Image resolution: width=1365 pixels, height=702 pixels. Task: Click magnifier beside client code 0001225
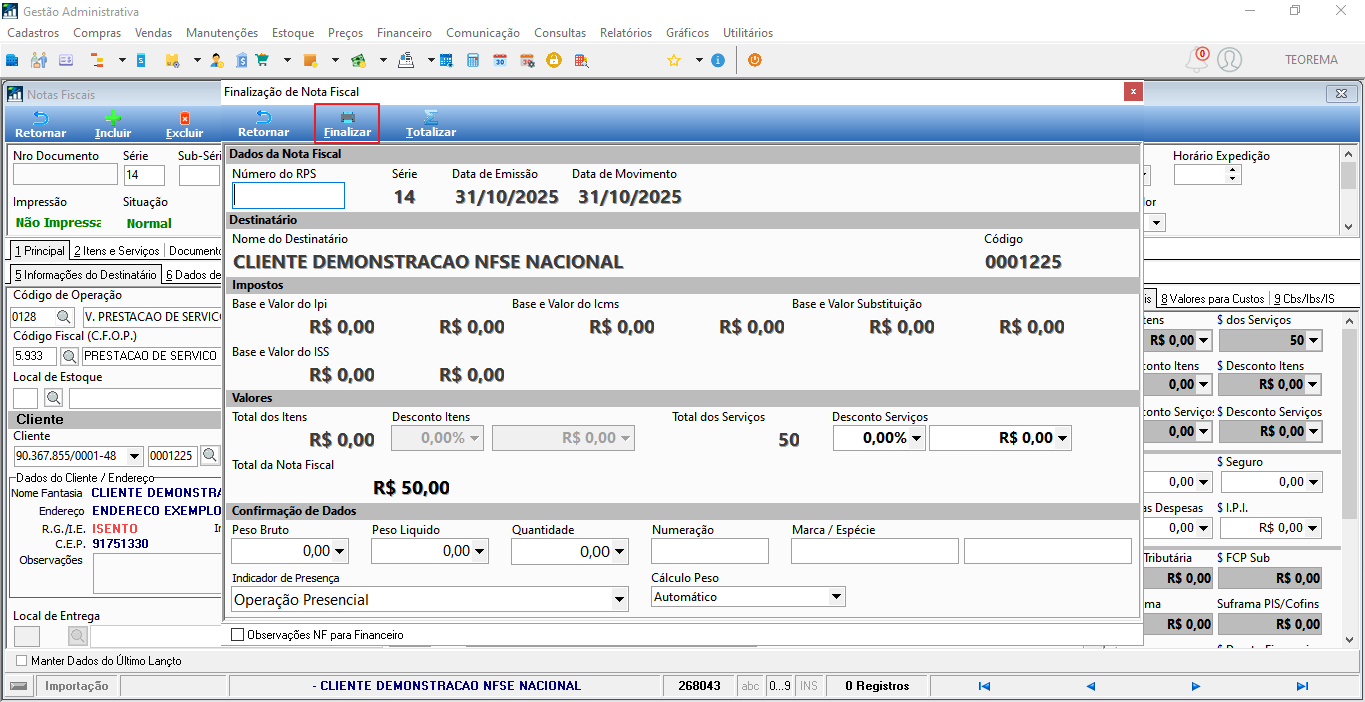pos(209,456)
